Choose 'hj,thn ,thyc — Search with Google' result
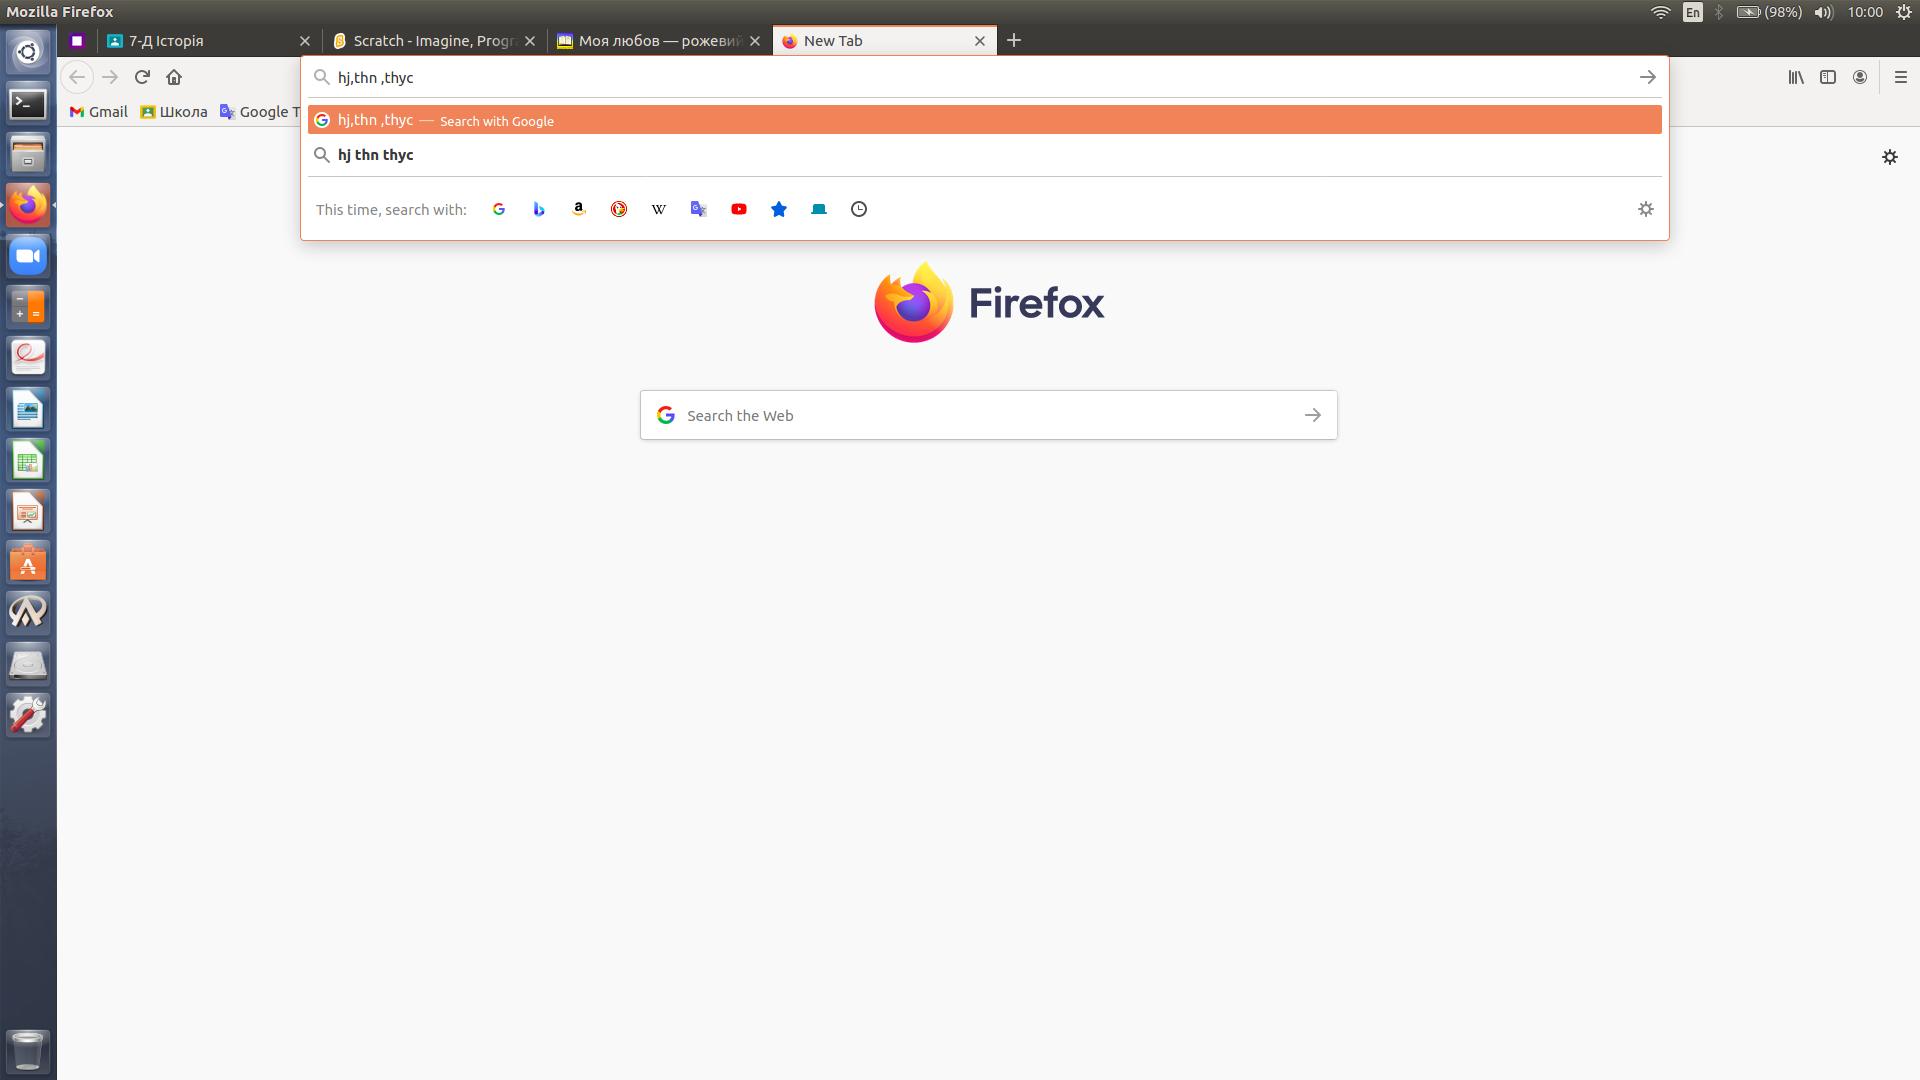 [x=985, y=120]
